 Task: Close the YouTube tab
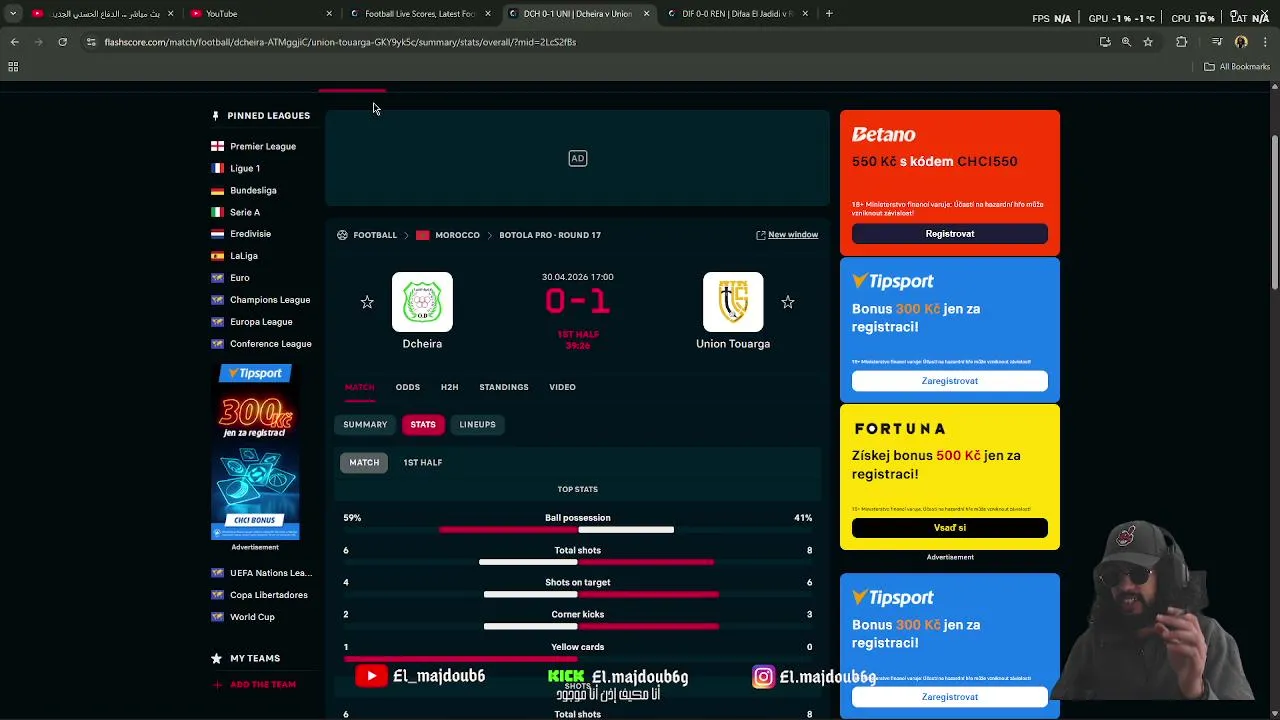click(329, 14)
